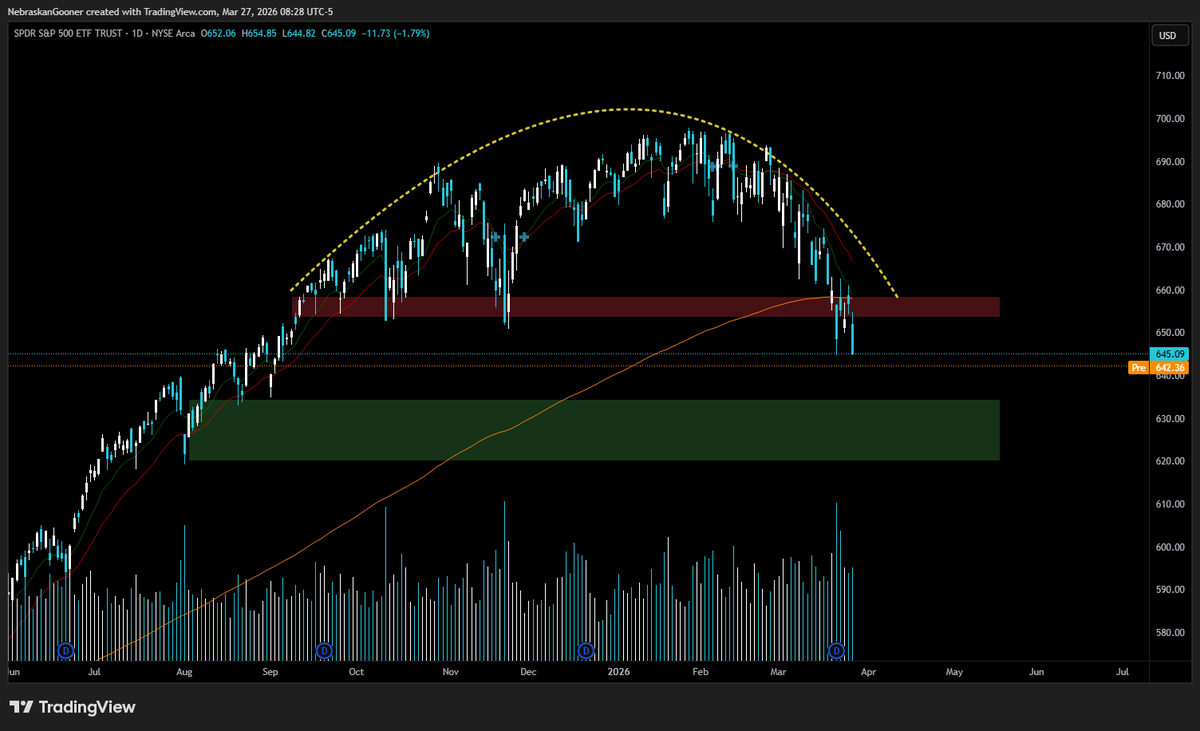1200x731 pixels.
Task: Click the 590.00 price axis label
Action: point(1170,590)
